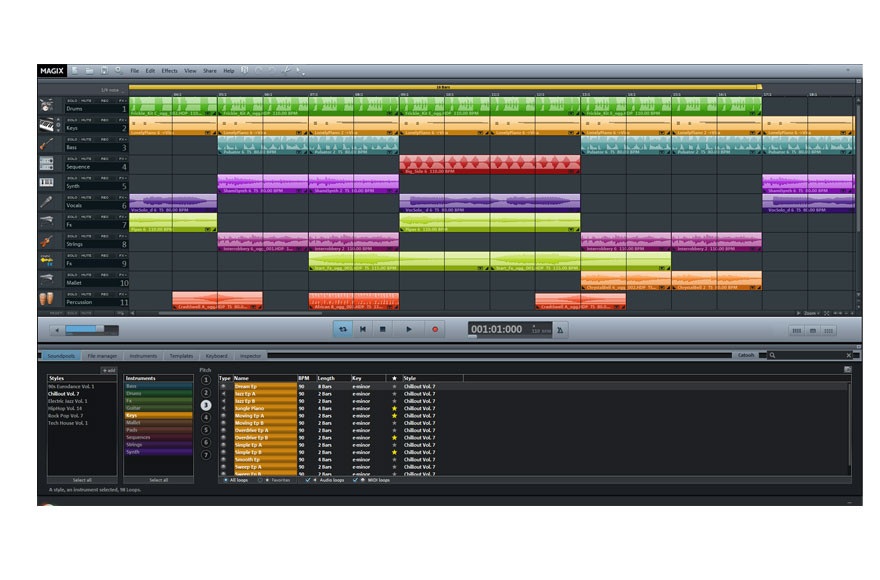The width and height of the screenshot is (880, 580).
Task: Select pitch button 3
Action: [x=206, y=405]
